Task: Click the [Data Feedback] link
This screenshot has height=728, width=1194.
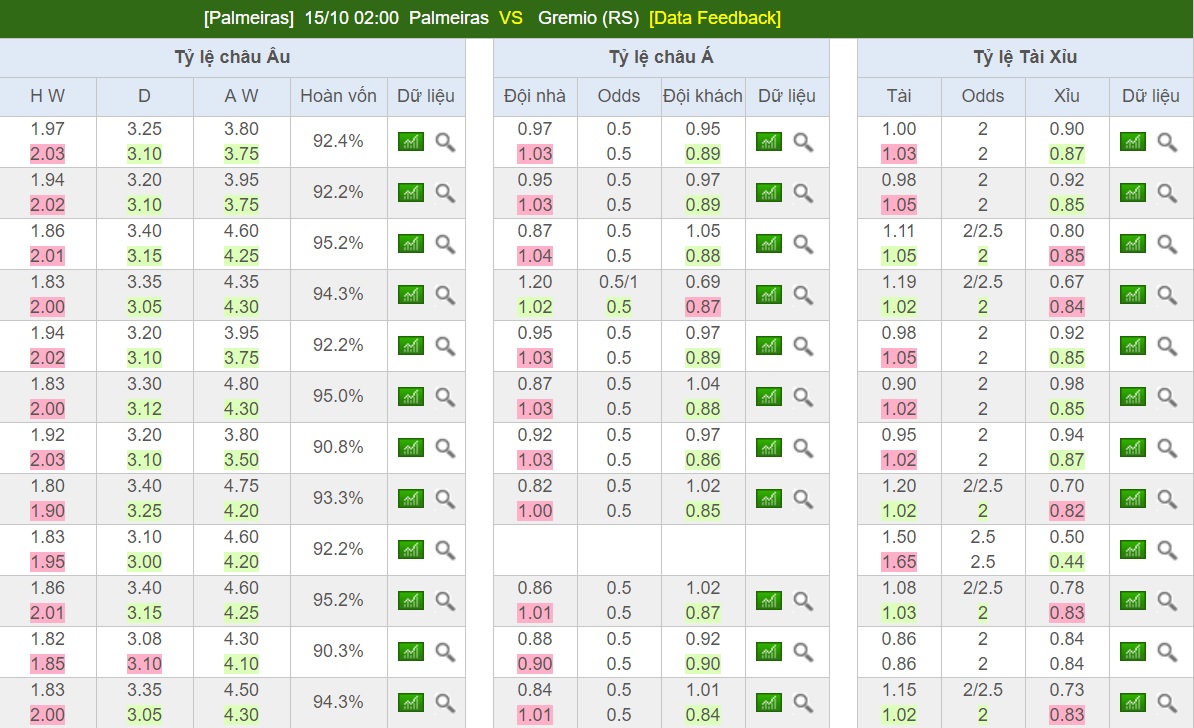Action: point(714,18)
